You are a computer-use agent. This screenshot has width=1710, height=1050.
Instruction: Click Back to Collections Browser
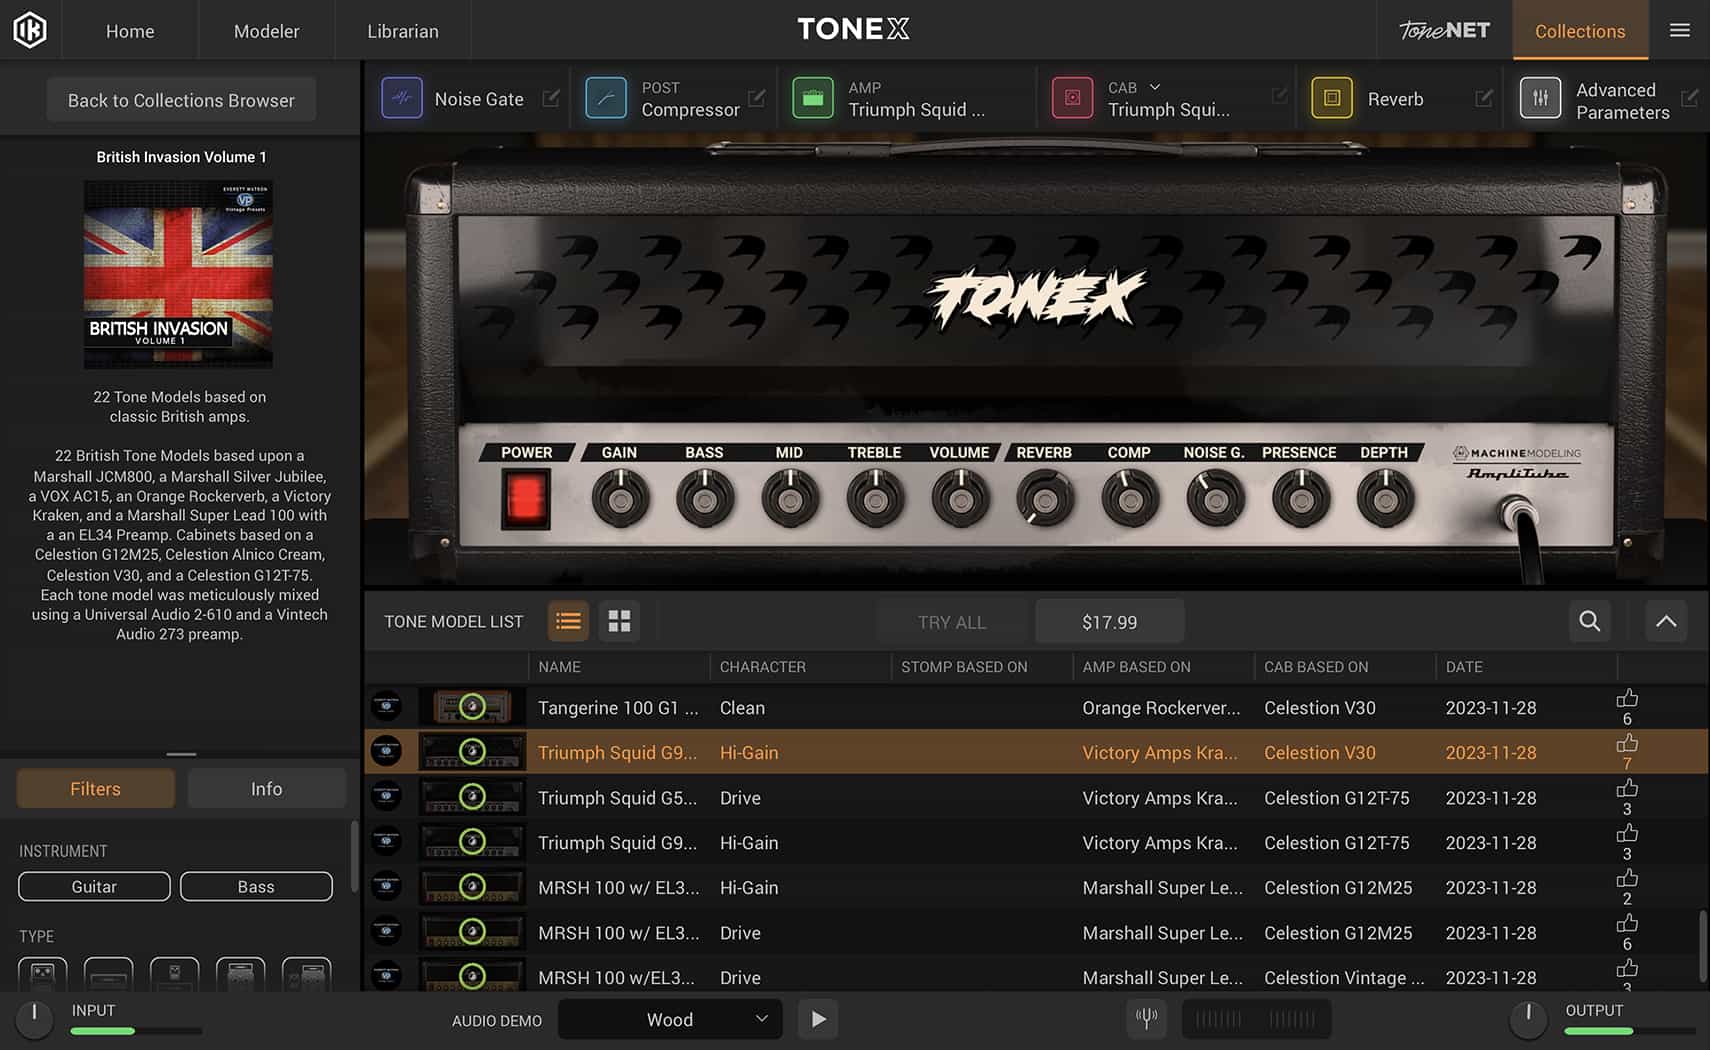(181, 99)
